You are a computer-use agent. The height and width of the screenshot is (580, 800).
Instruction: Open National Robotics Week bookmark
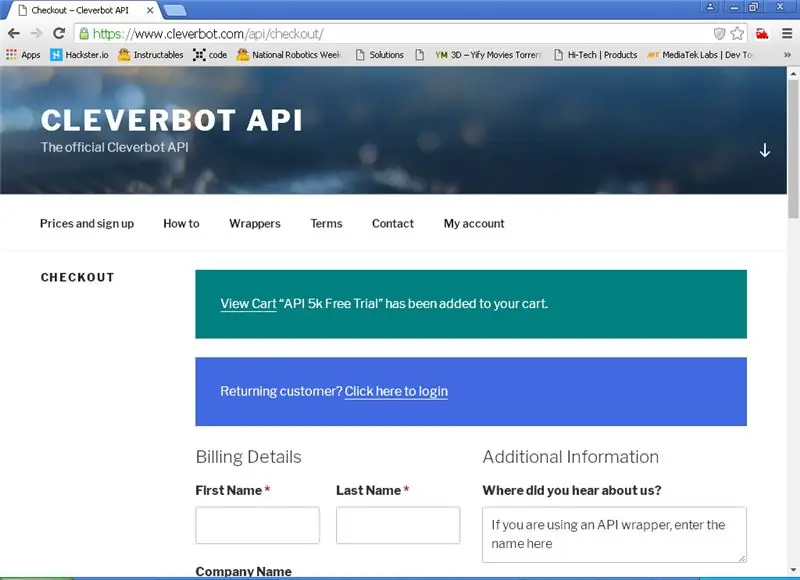click(x=289, y=55)
